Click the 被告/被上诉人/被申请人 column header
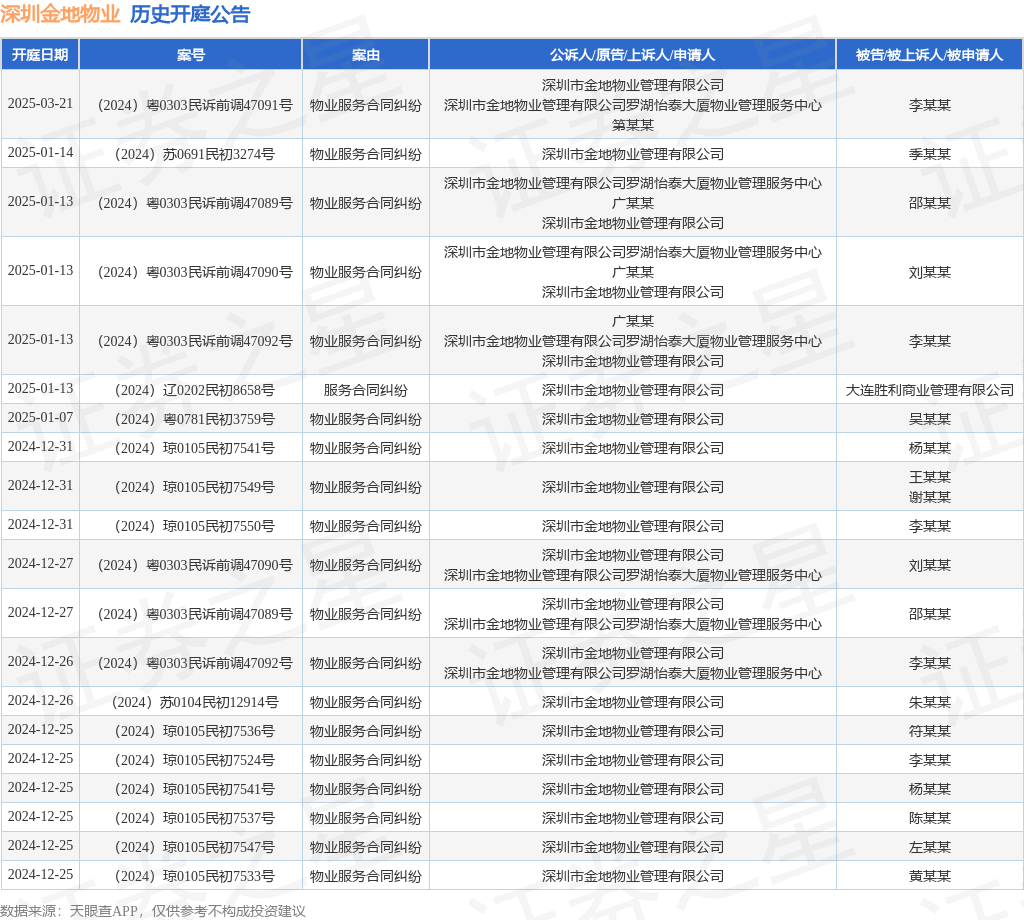This screenshot has width=1024, height=920. pos(929,55)
